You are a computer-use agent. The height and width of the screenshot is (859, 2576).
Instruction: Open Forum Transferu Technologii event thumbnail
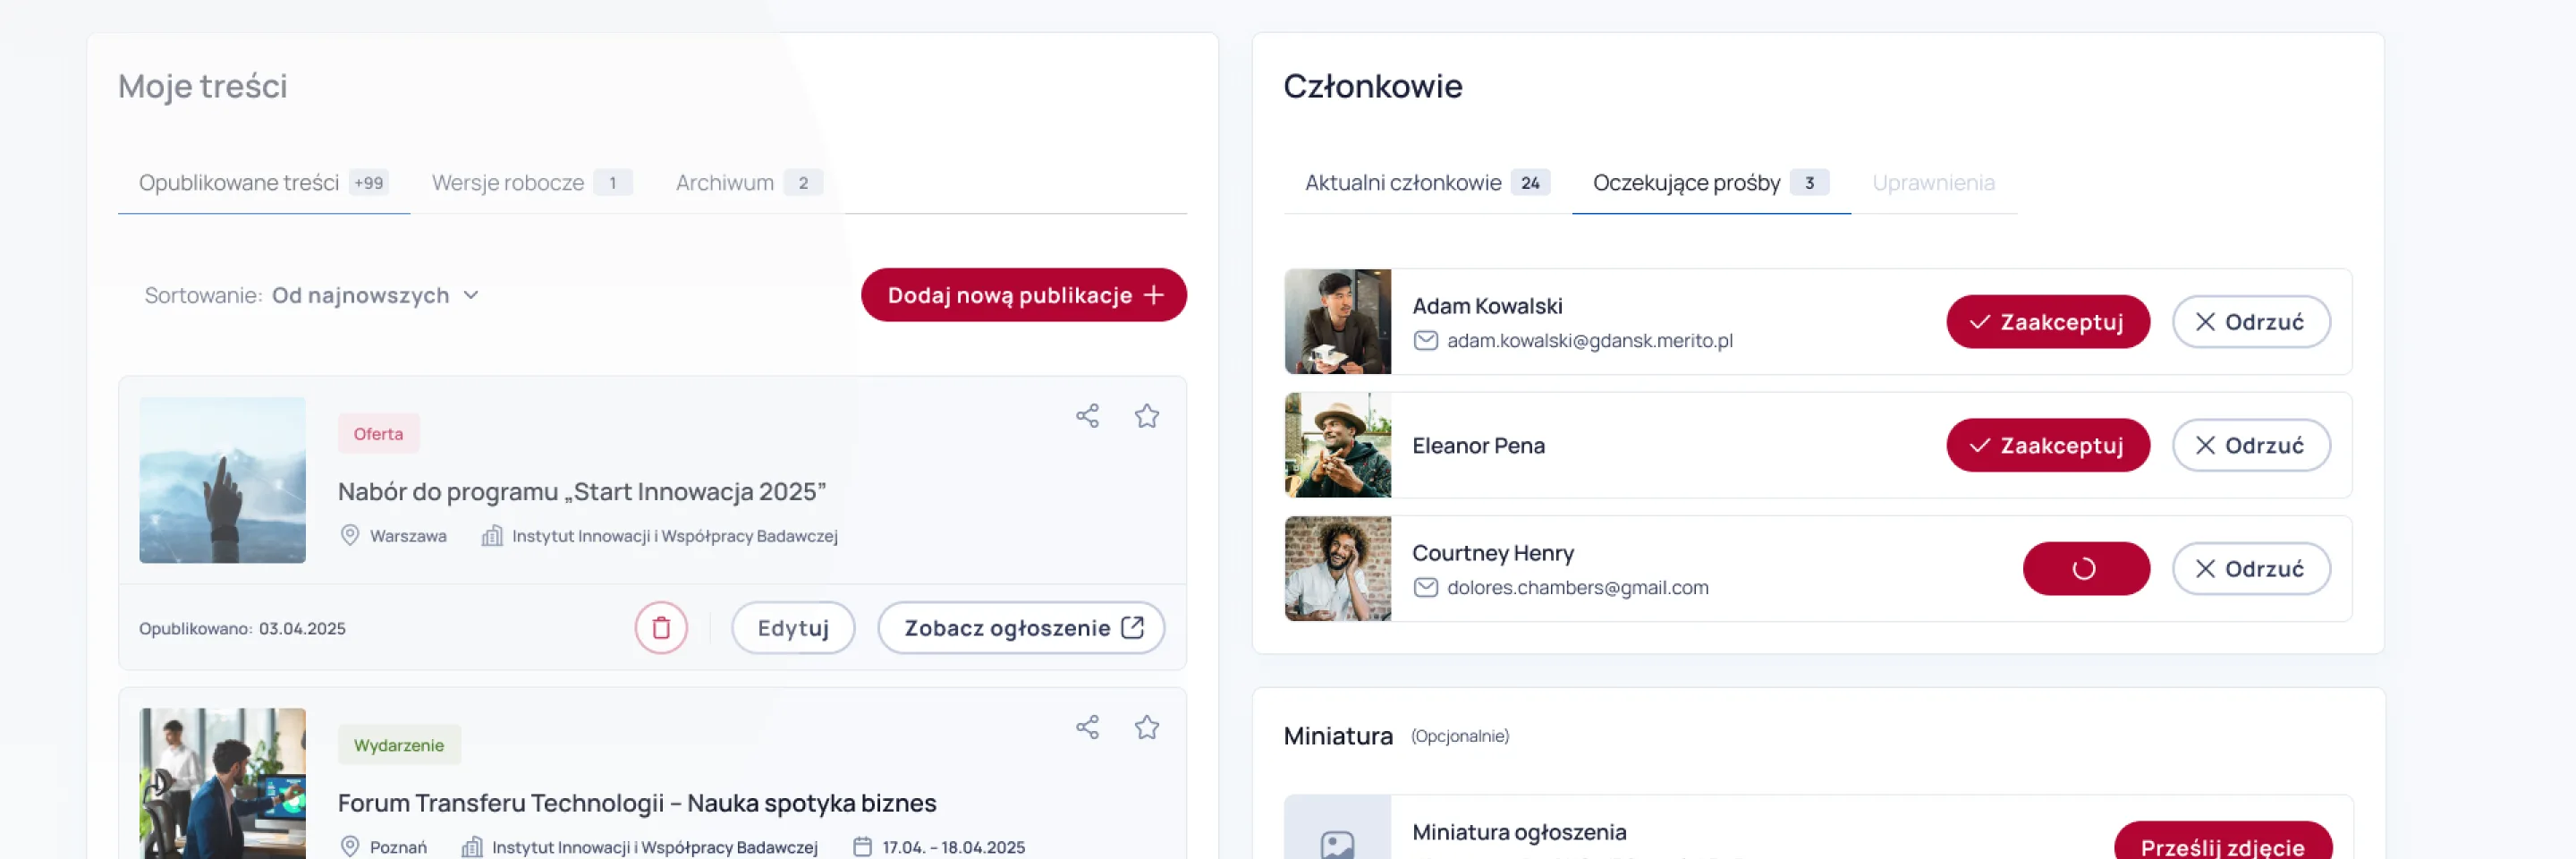click(x=222, y=784)
